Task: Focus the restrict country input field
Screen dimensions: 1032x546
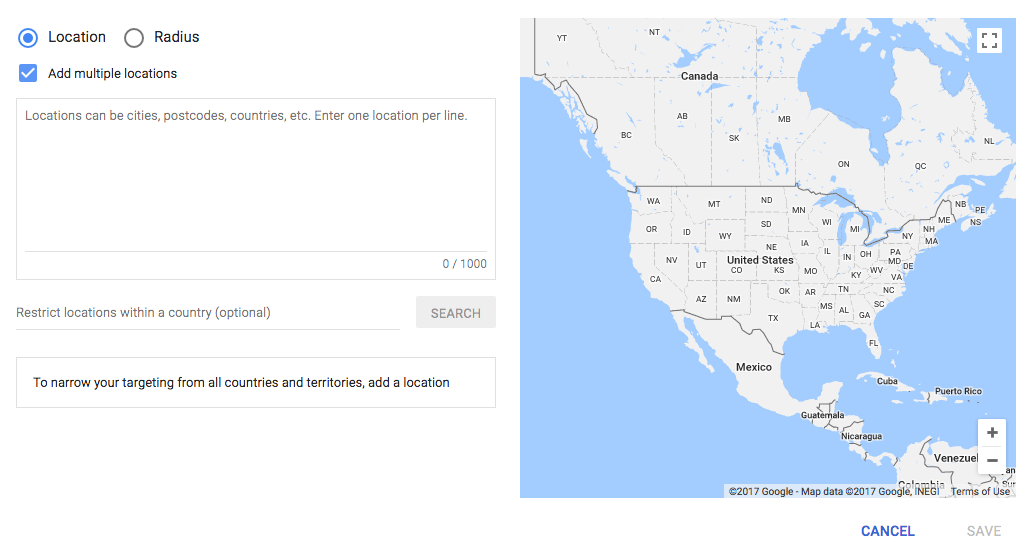Action: tap(207, 313)
